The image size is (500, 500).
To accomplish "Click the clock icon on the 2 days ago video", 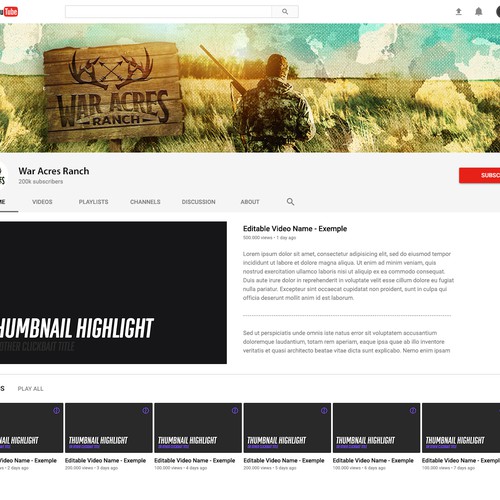I will [56, 410].
